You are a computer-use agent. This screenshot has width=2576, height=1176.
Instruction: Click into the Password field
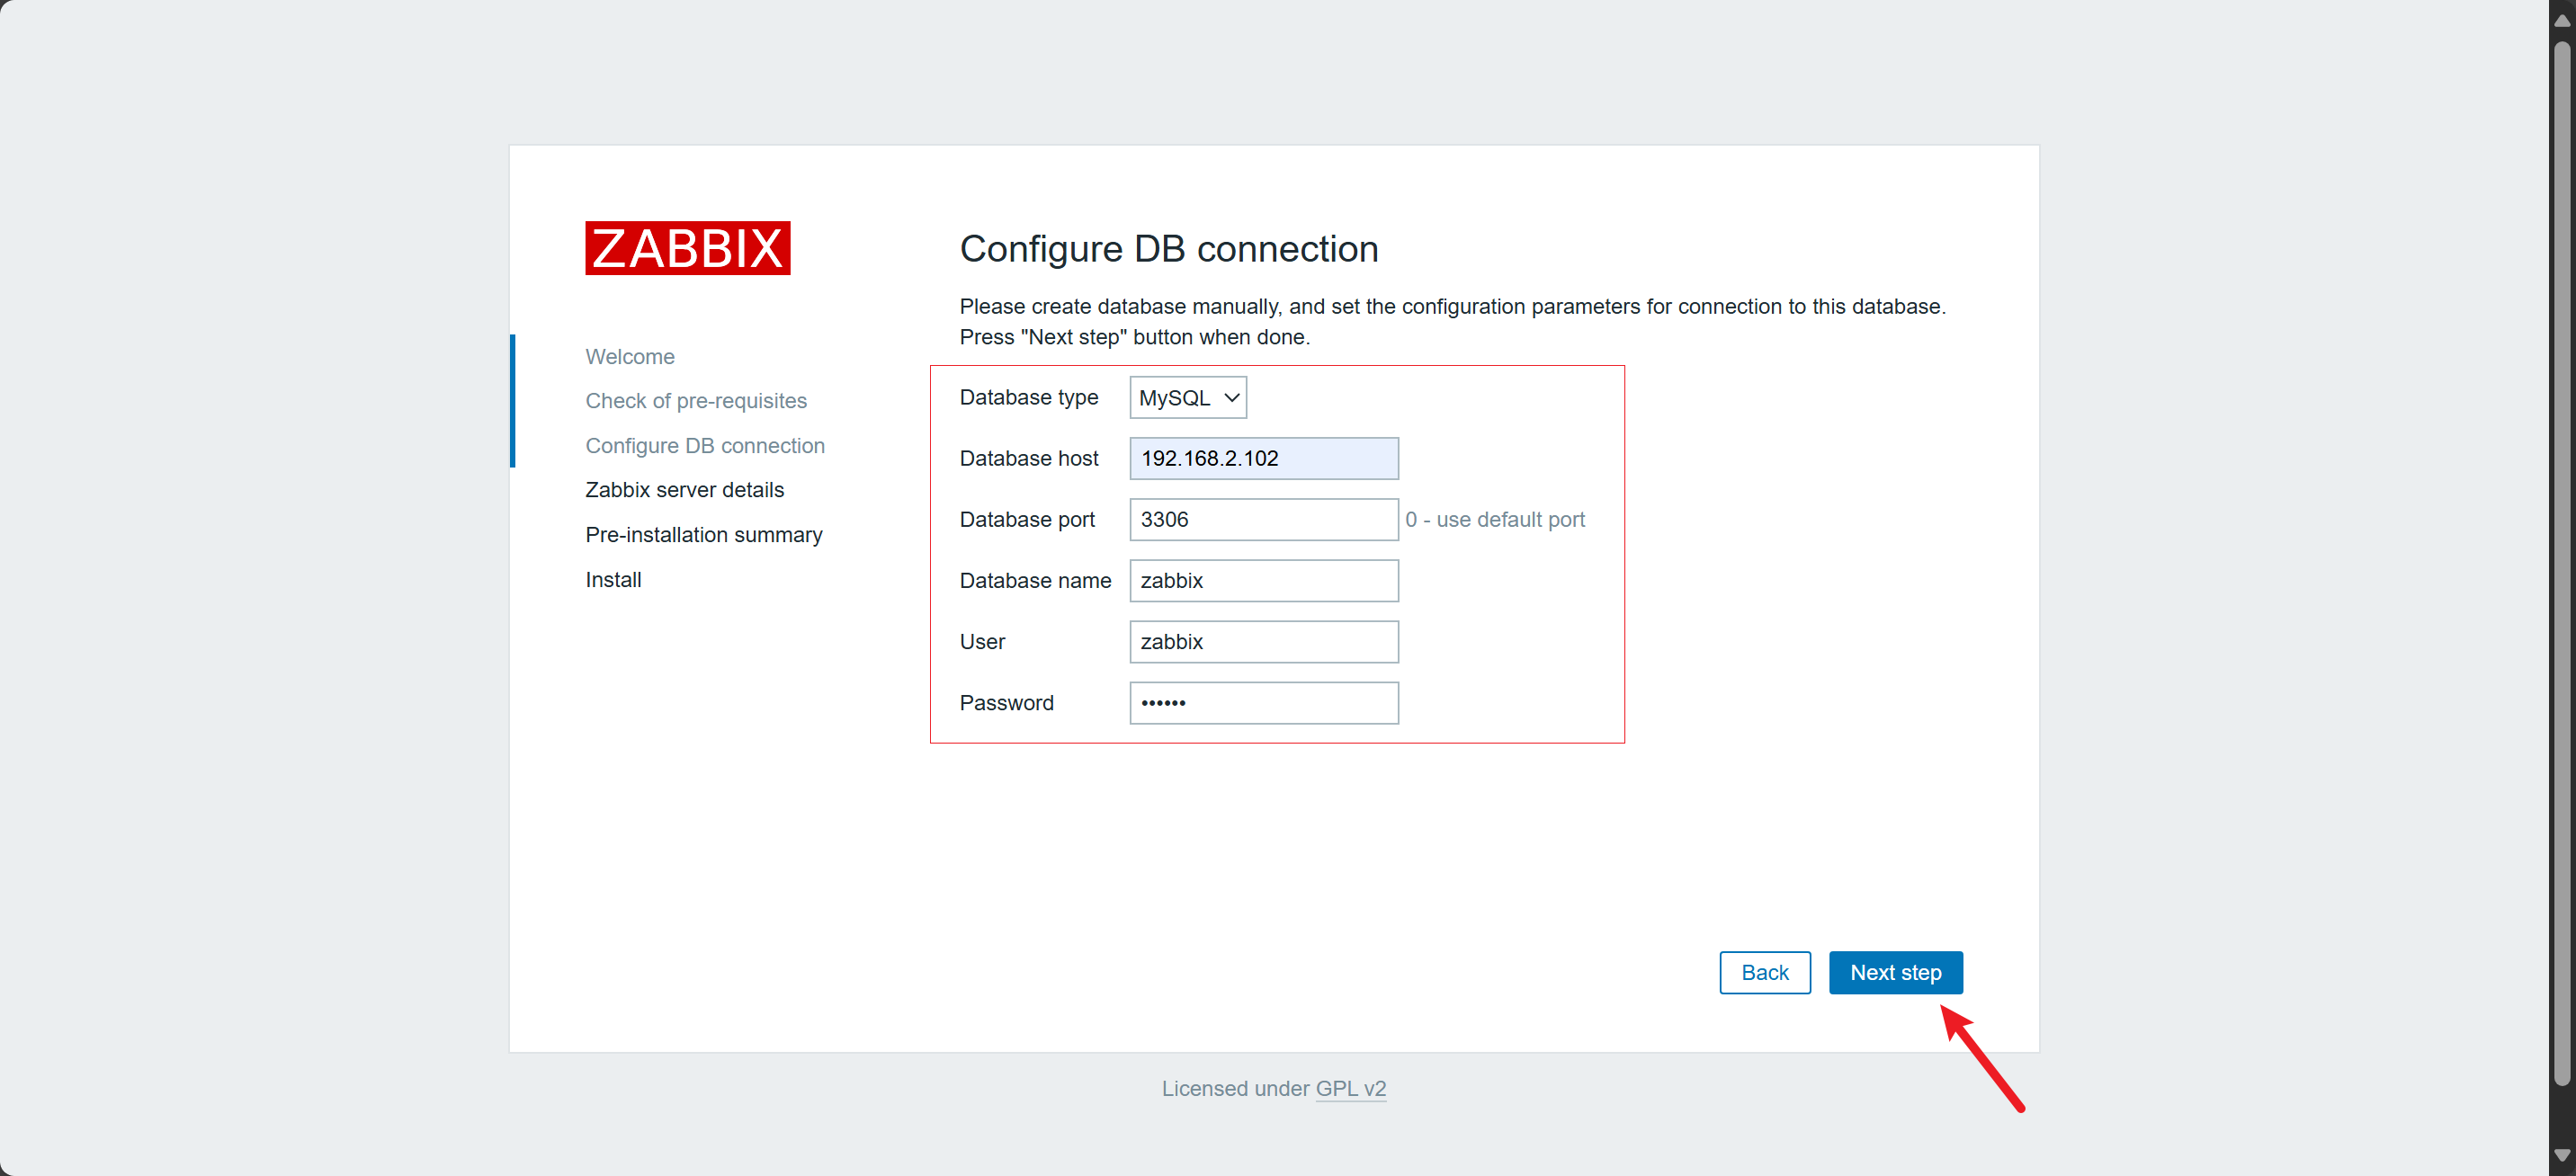1263,702
